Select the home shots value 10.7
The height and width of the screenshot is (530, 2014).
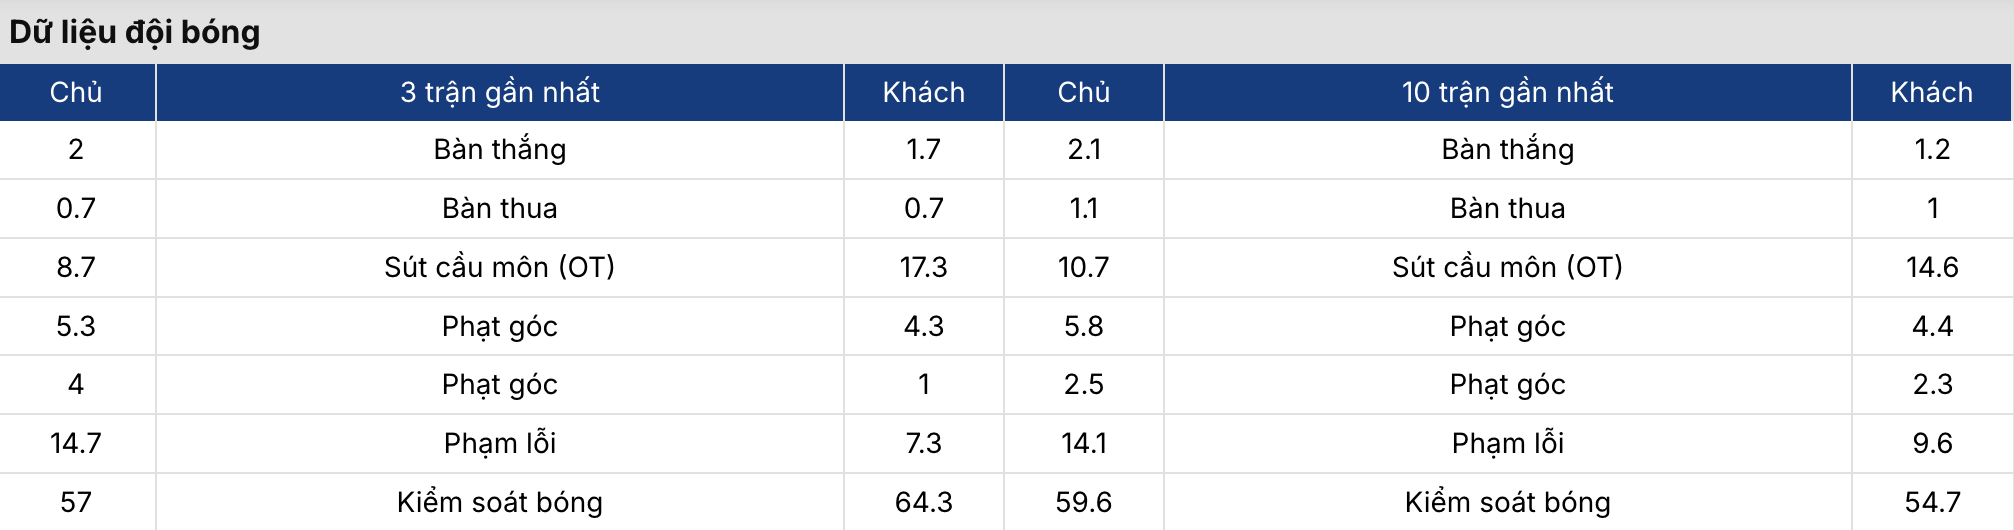[1084, 267]
